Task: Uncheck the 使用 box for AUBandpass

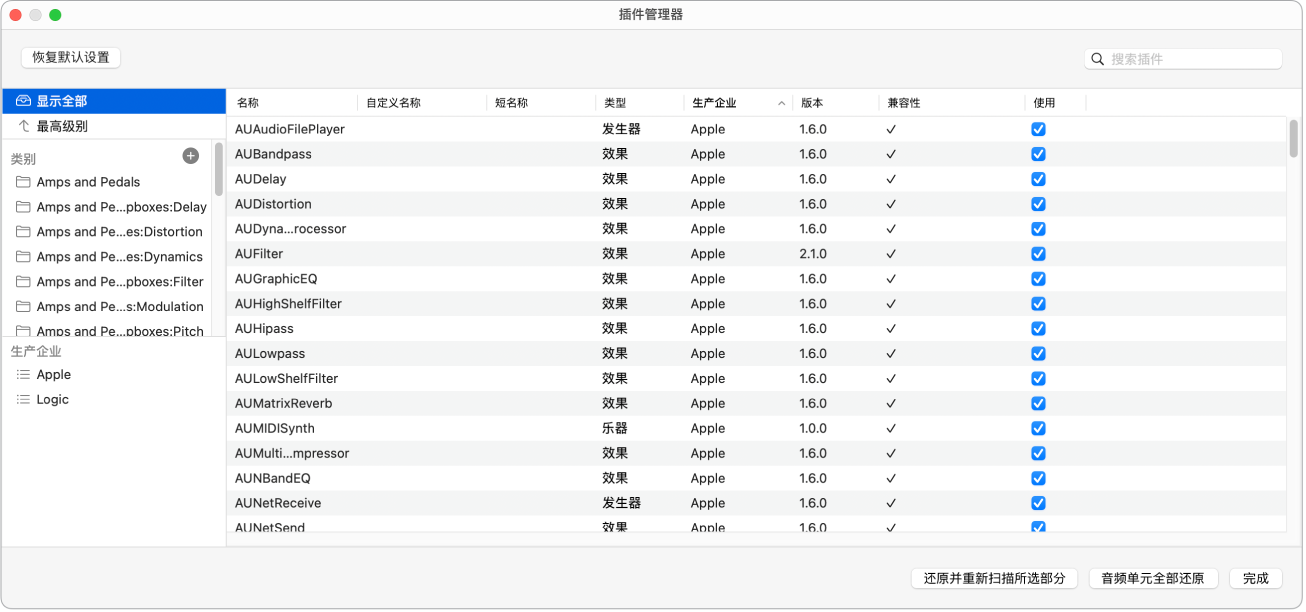Action: tap(1038, 154)
